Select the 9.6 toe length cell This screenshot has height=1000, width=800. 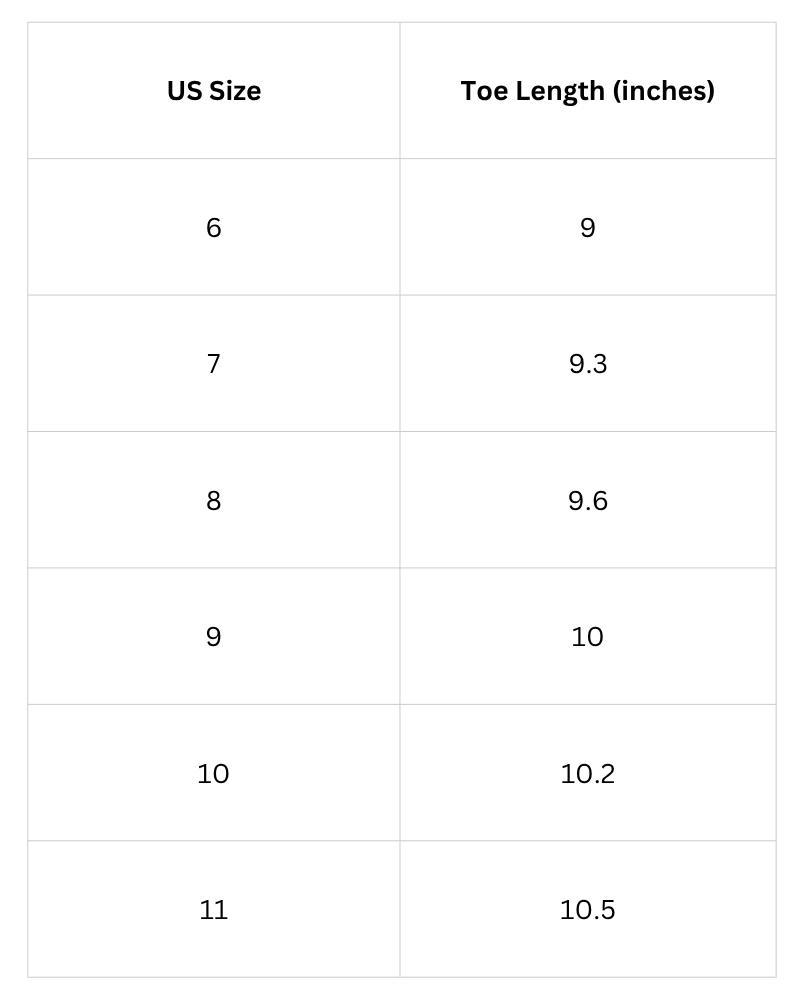[x=588, y=500]
